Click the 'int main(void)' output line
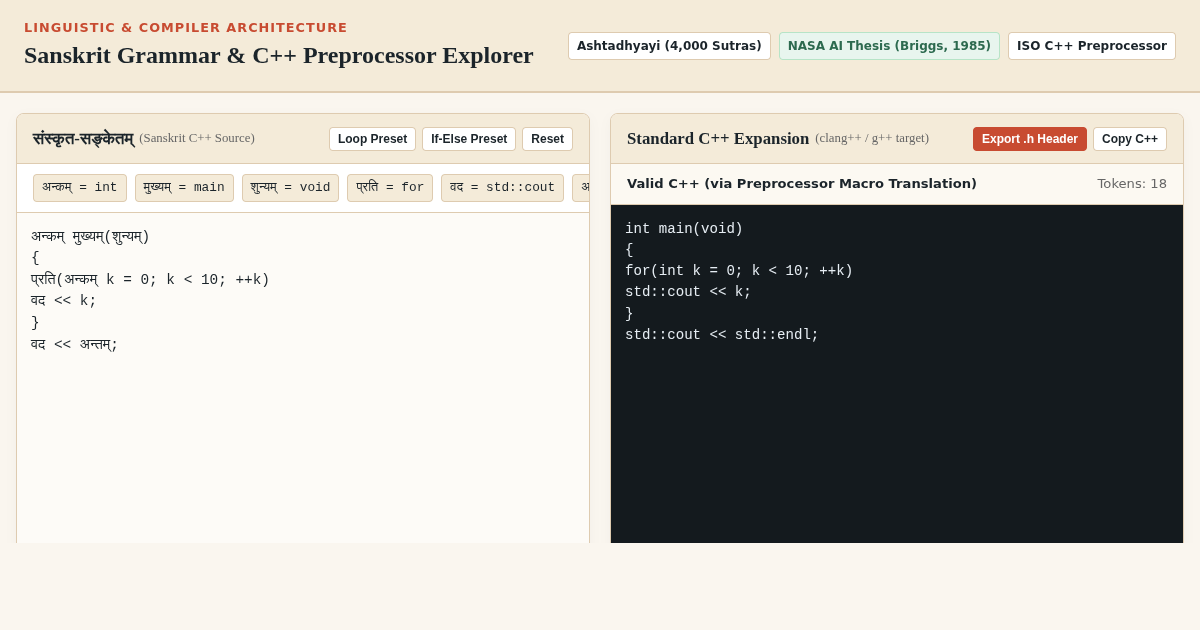The width and height of the screenshot is (1200, 630). (x=684, y=229)
